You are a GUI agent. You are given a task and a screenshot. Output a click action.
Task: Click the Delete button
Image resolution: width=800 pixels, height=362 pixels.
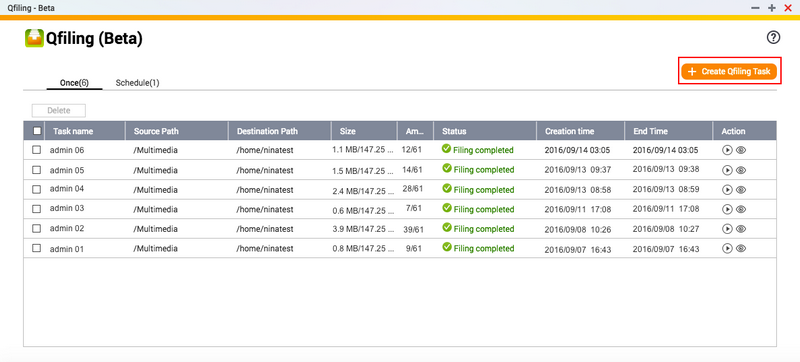pos(59,111)
